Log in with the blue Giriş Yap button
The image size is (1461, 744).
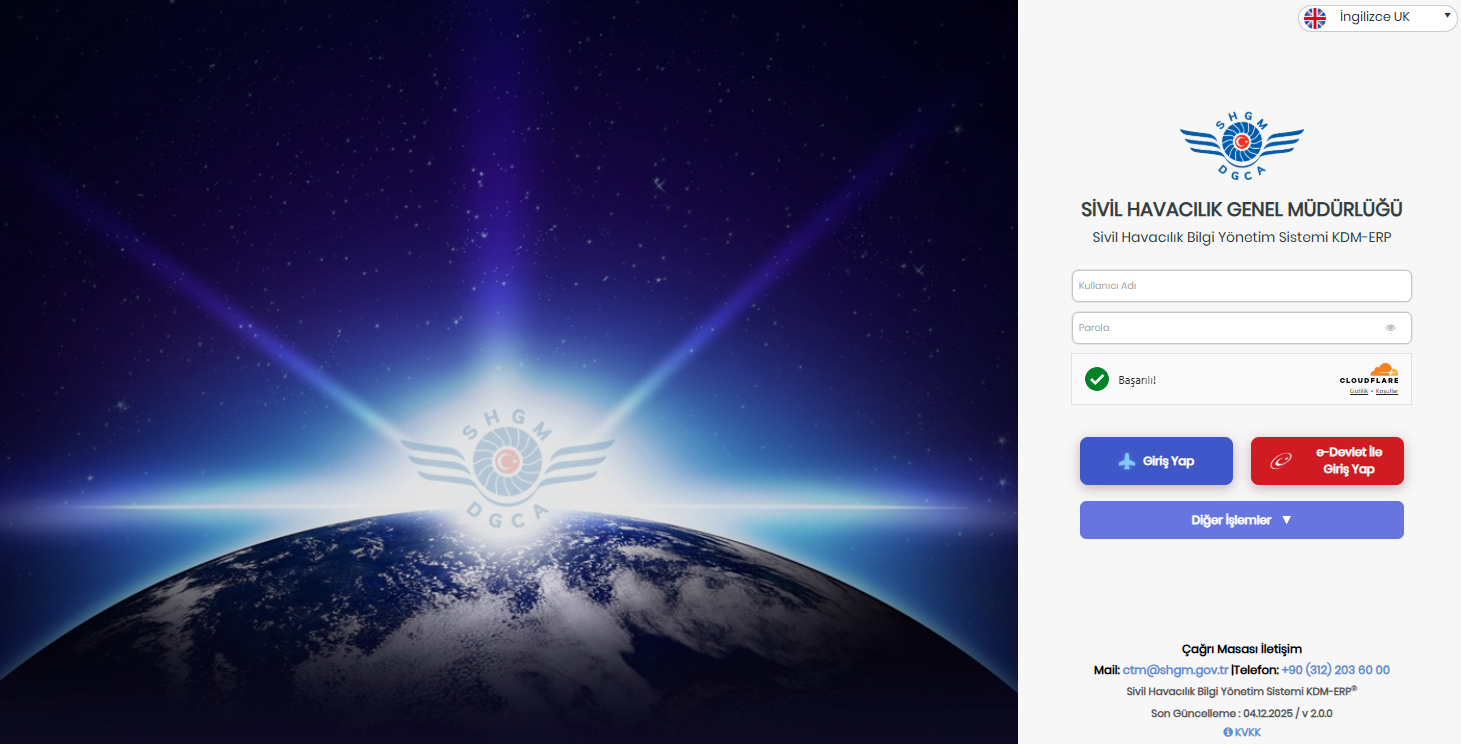coord(1156,461)
